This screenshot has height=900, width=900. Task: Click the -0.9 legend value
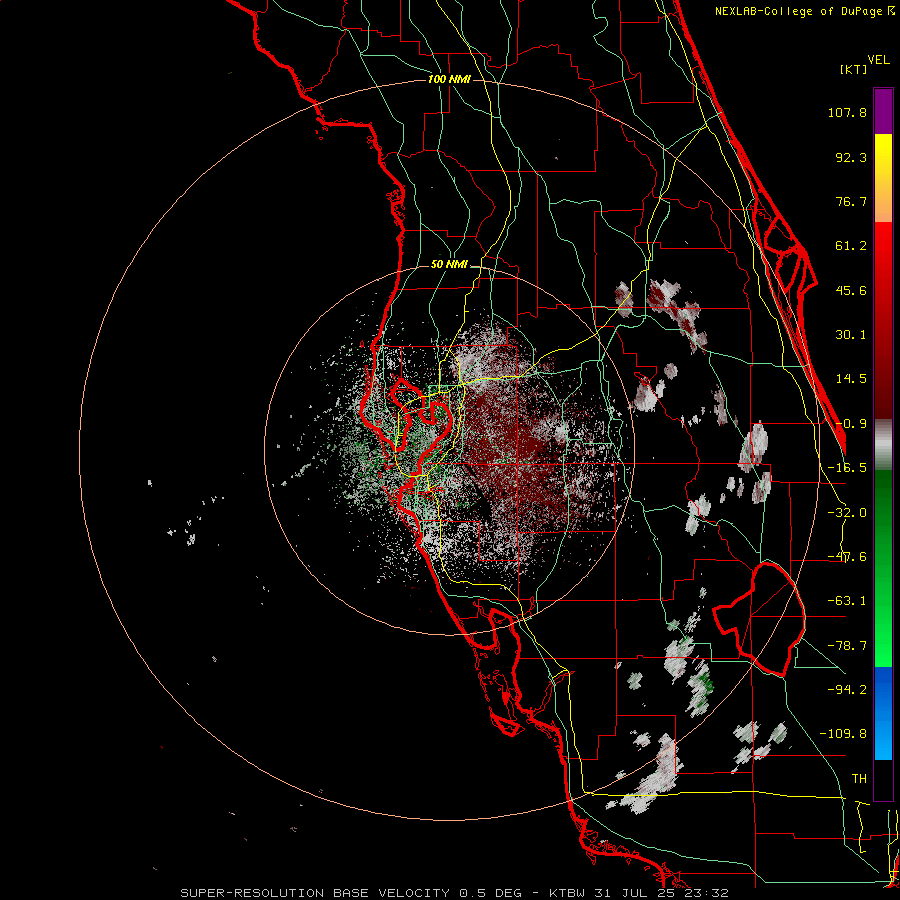[851, 424]
